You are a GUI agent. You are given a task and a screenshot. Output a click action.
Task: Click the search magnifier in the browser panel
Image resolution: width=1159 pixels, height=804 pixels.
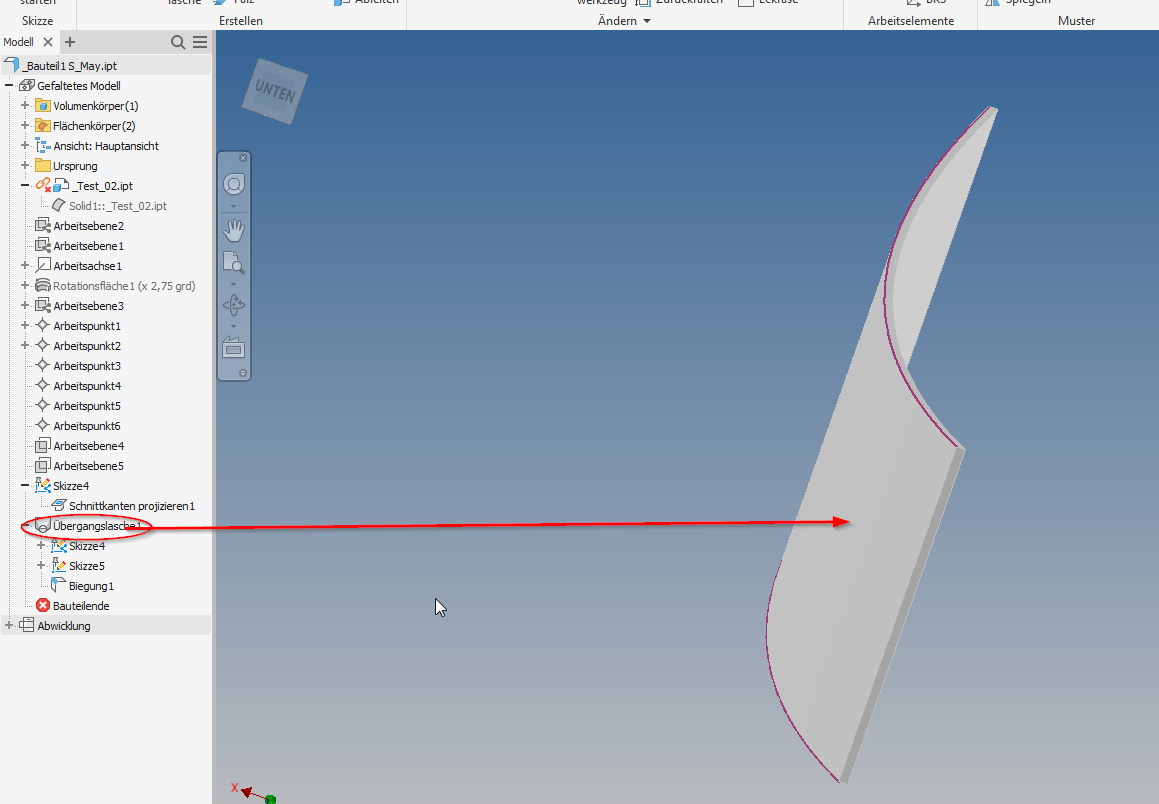click(178, 42)
